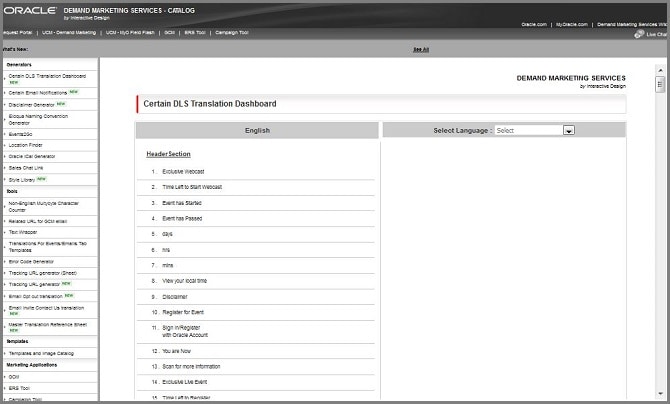This screenshot has width=670, height=404.
Task: Open Email Opt out translation in sidebar
Action: click(x=35, y=296)
